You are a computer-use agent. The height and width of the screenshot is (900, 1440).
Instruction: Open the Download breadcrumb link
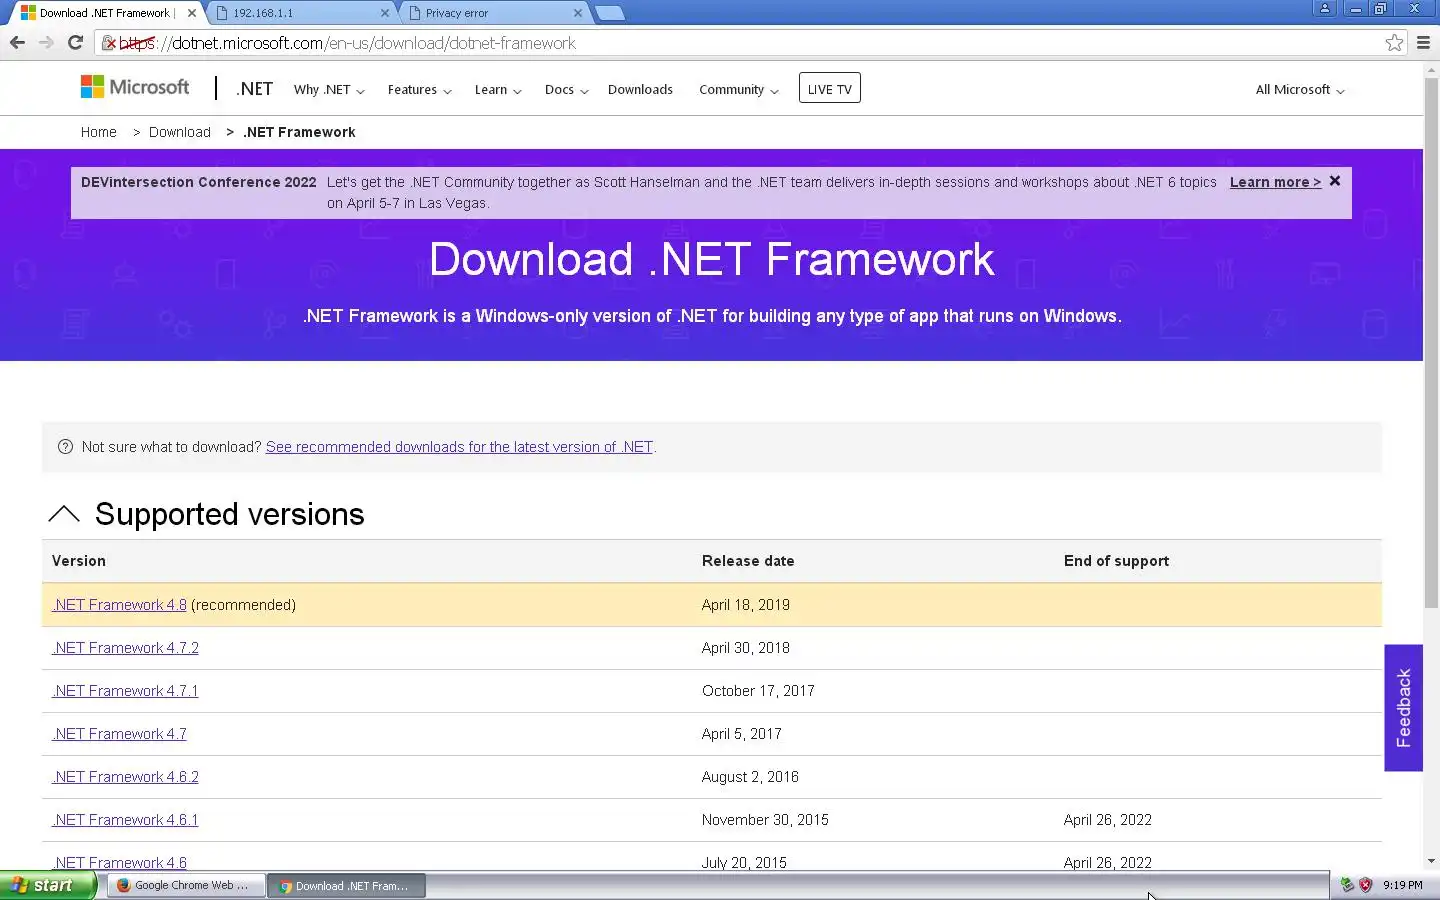(180, 132)
